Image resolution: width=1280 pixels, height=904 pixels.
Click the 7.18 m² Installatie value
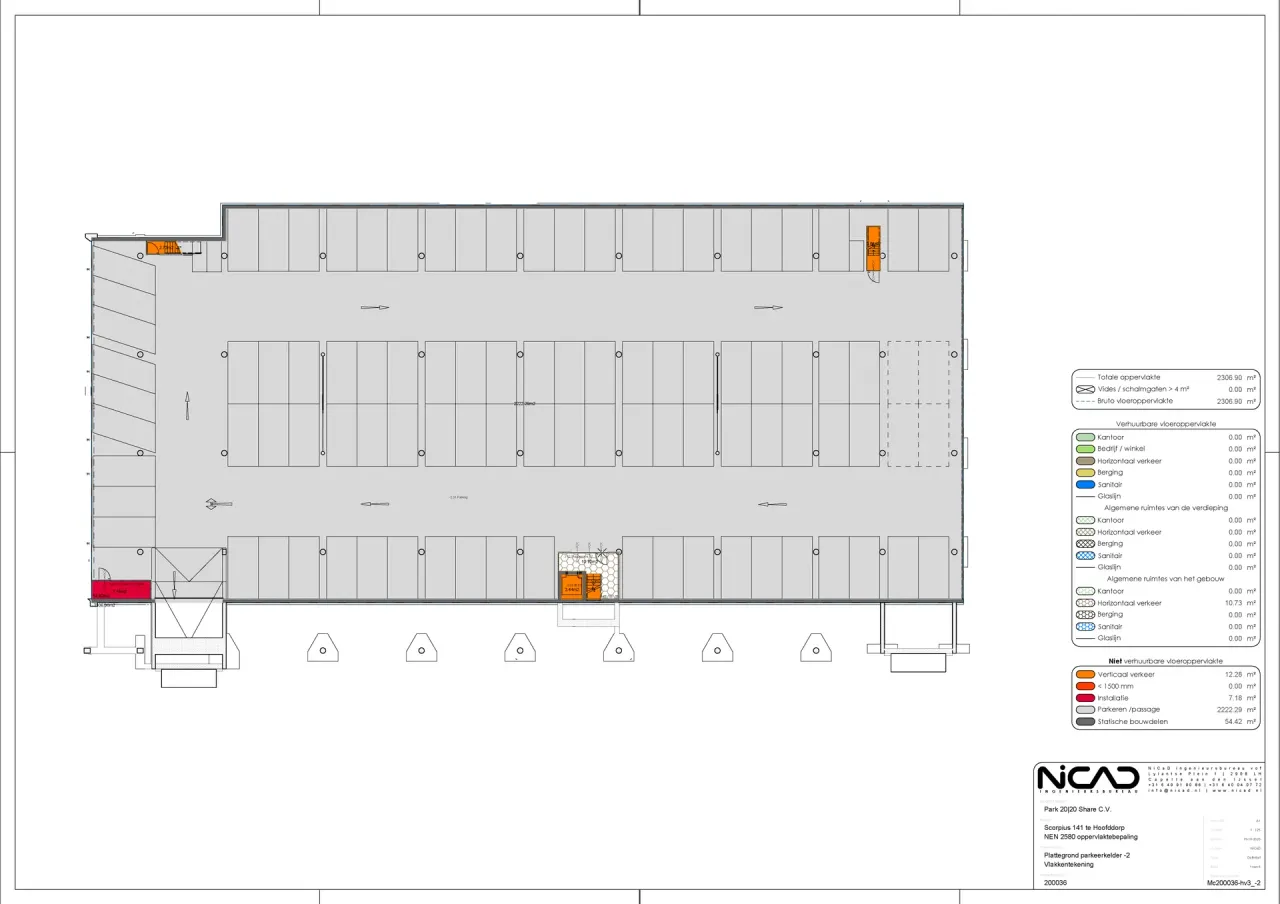tap(1236, 698)
